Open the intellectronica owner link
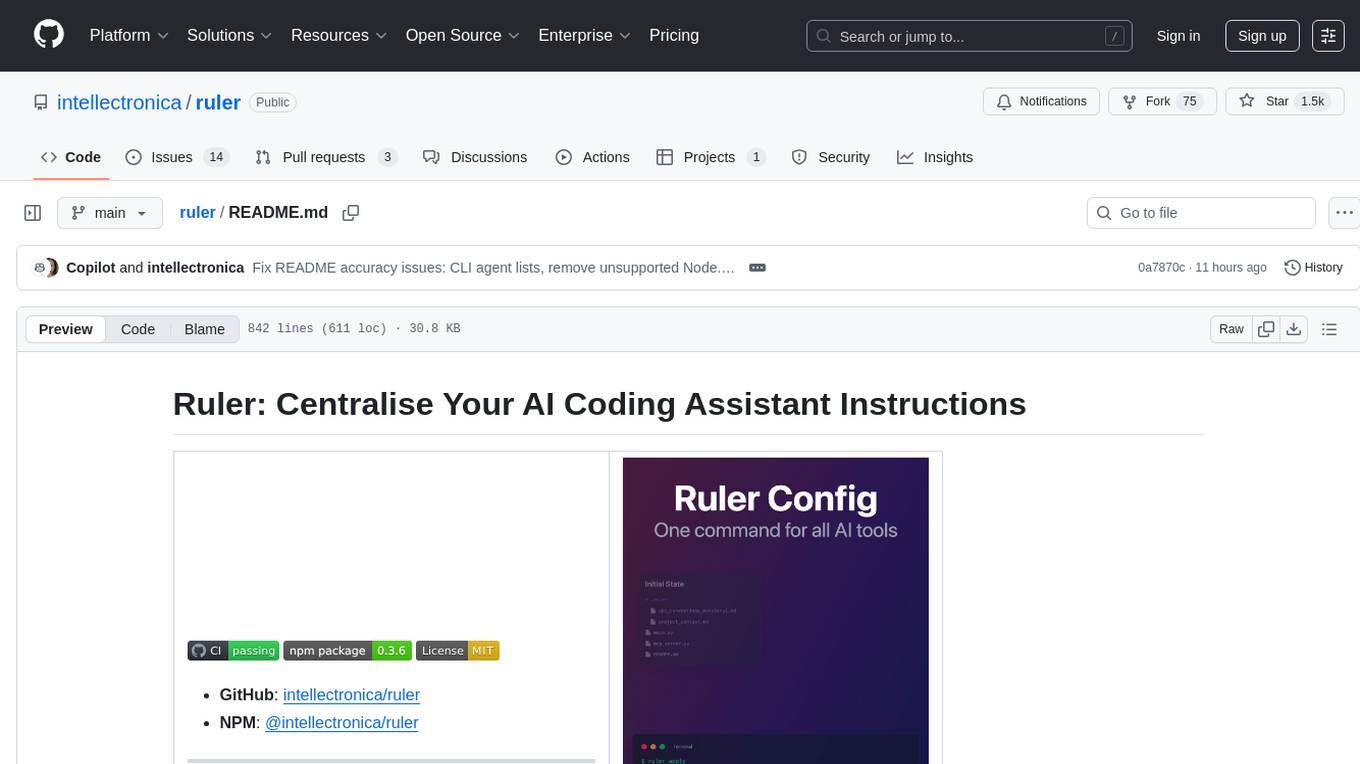The height and width of the screenshot is (764, 1360). tap(119, 102)
